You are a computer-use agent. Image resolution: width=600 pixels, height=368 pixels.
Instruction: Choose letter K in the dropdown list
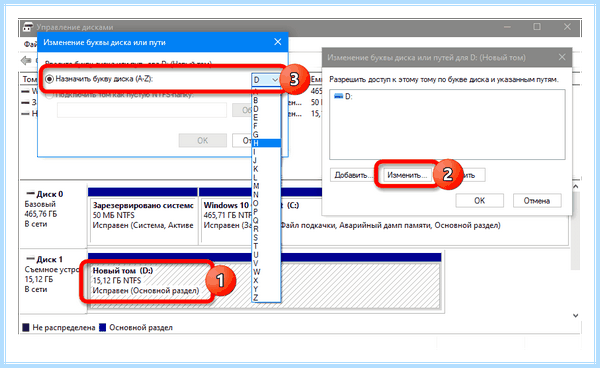pyautogui.click(x=266, y=169)
